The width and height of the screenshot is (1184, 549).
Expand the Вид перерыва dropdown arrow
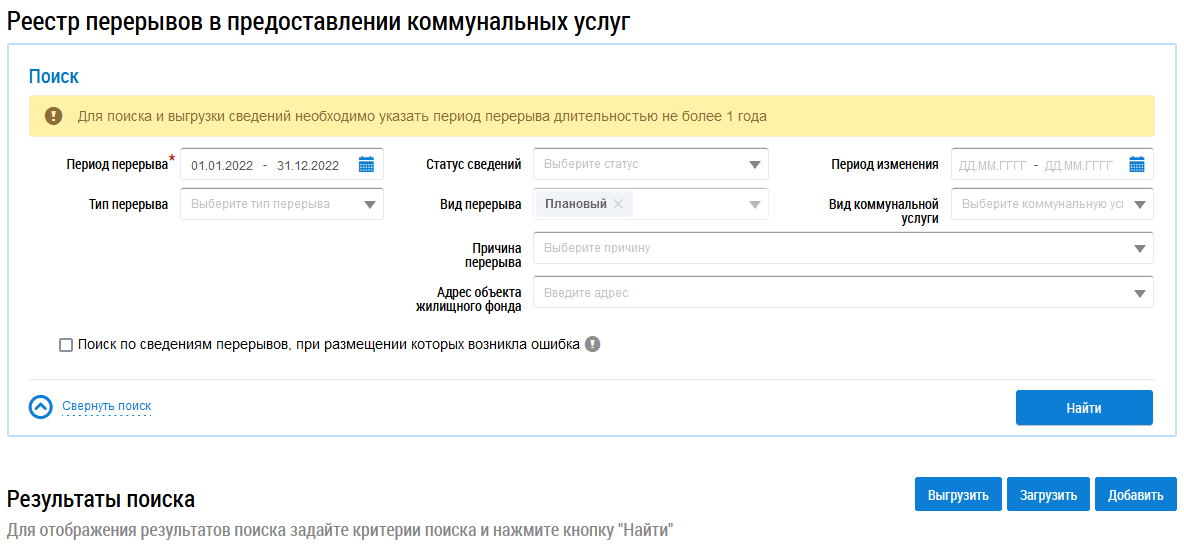tap(754, 205)
